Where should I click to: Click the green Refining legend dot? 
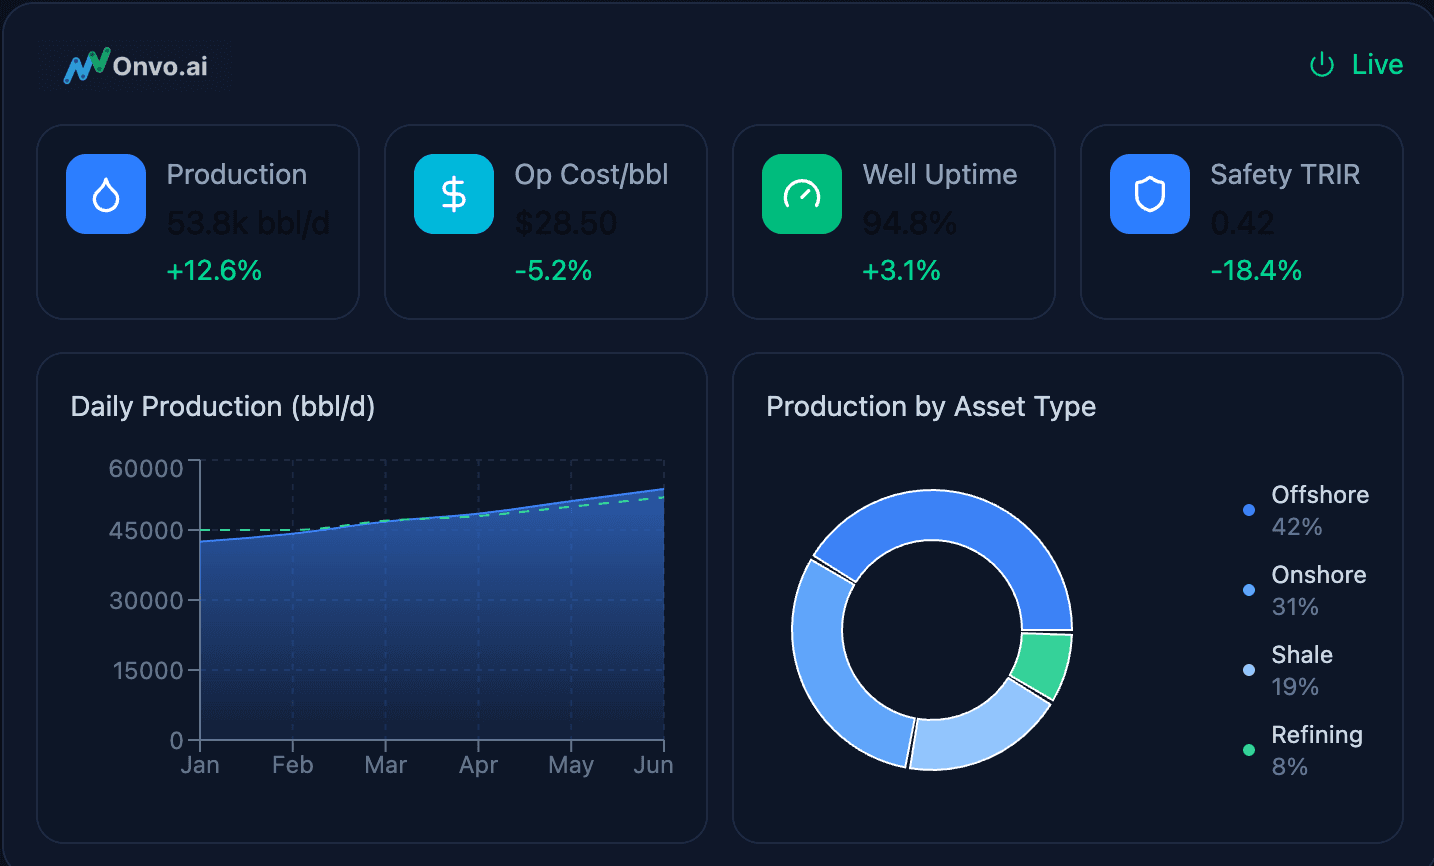click(x=1249, y=750)
